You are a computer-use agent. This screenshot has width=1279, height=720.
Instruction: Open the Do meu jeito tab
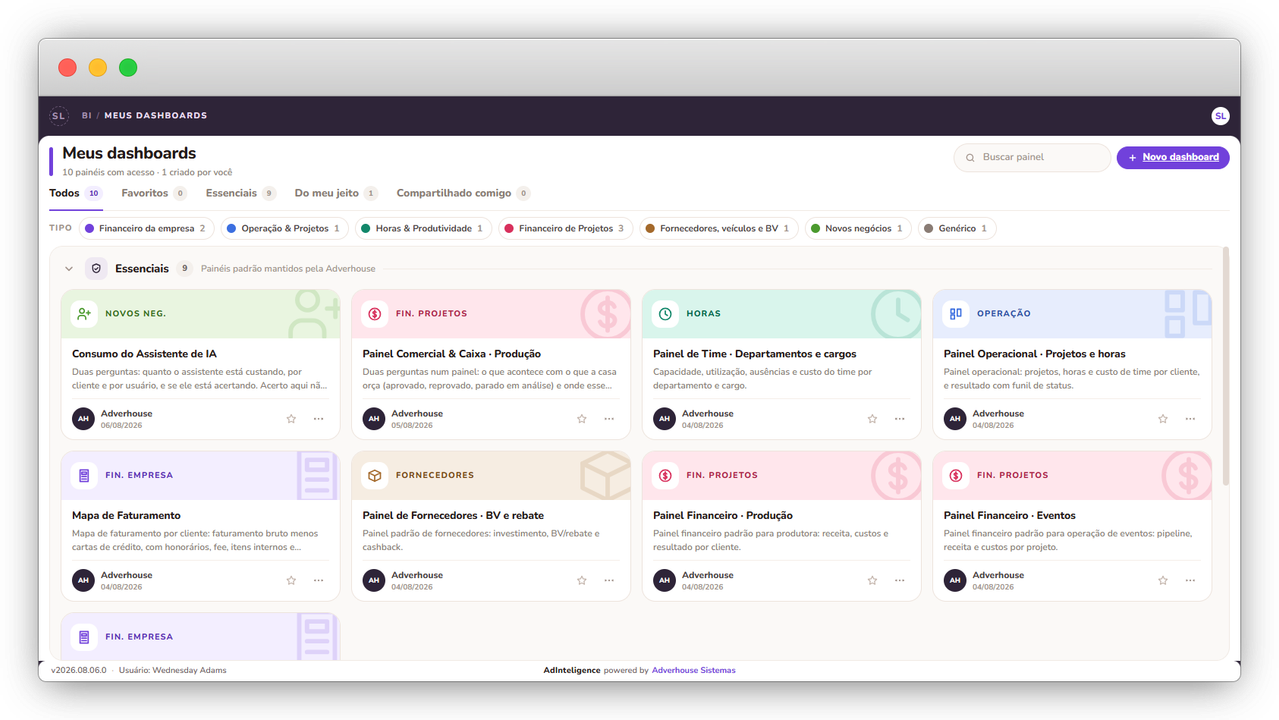pos(336,193)
